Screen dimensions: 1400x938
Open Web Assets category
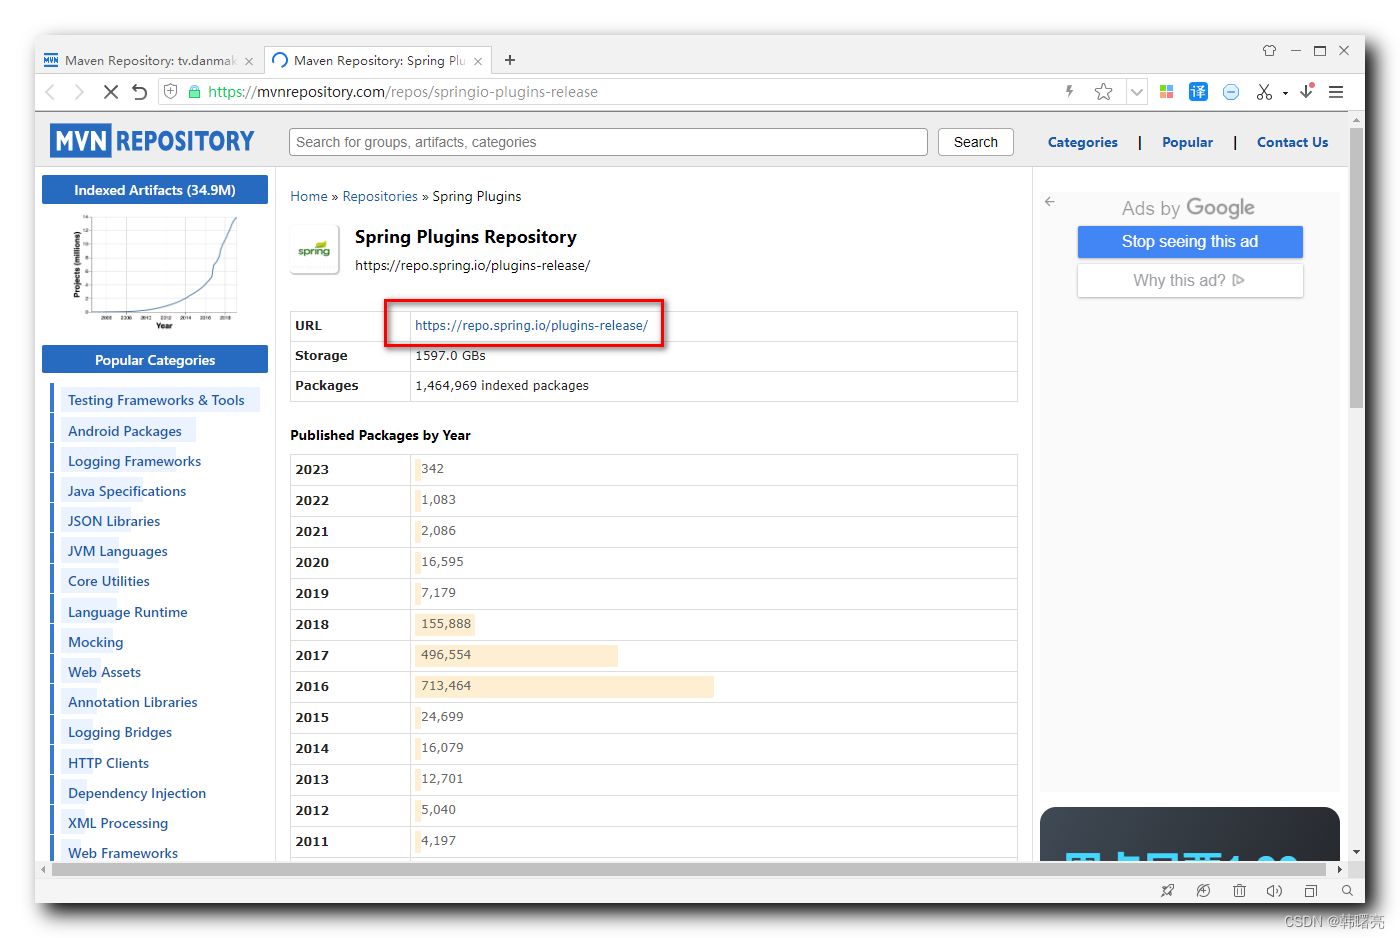[105, 672]
